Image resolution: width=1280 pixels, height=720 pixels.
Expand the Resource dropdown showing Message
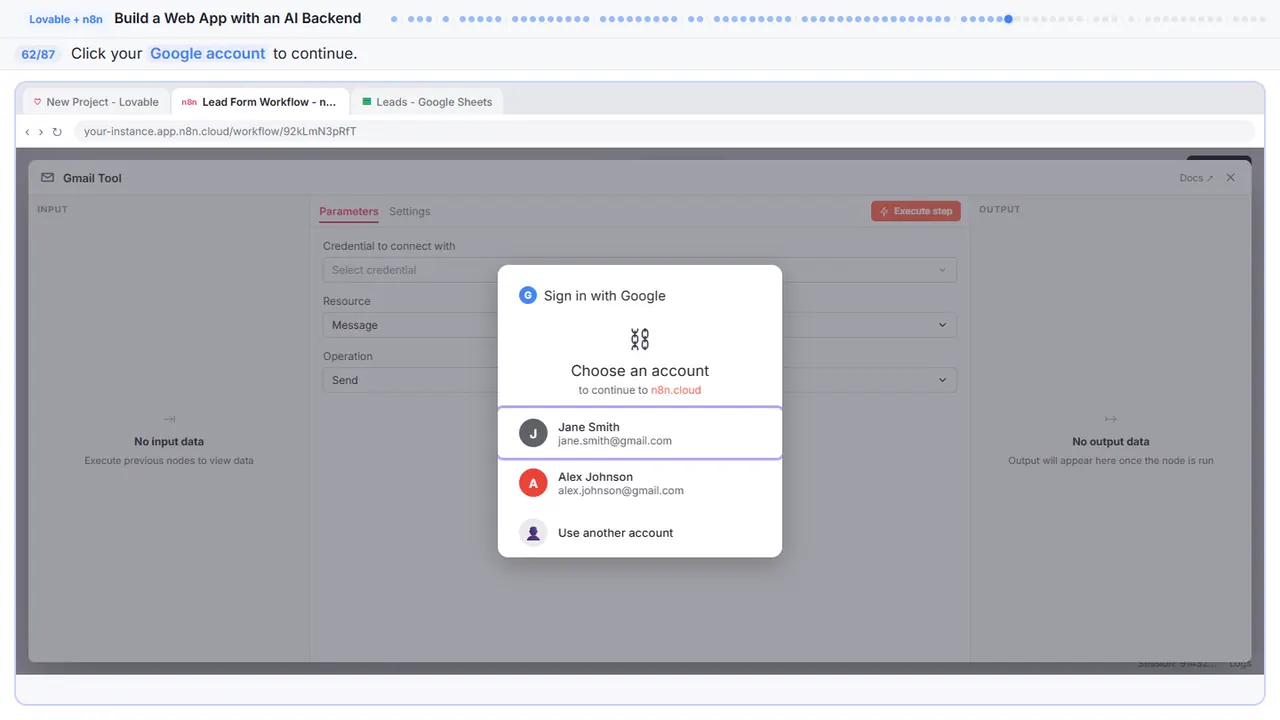(639, 325)
